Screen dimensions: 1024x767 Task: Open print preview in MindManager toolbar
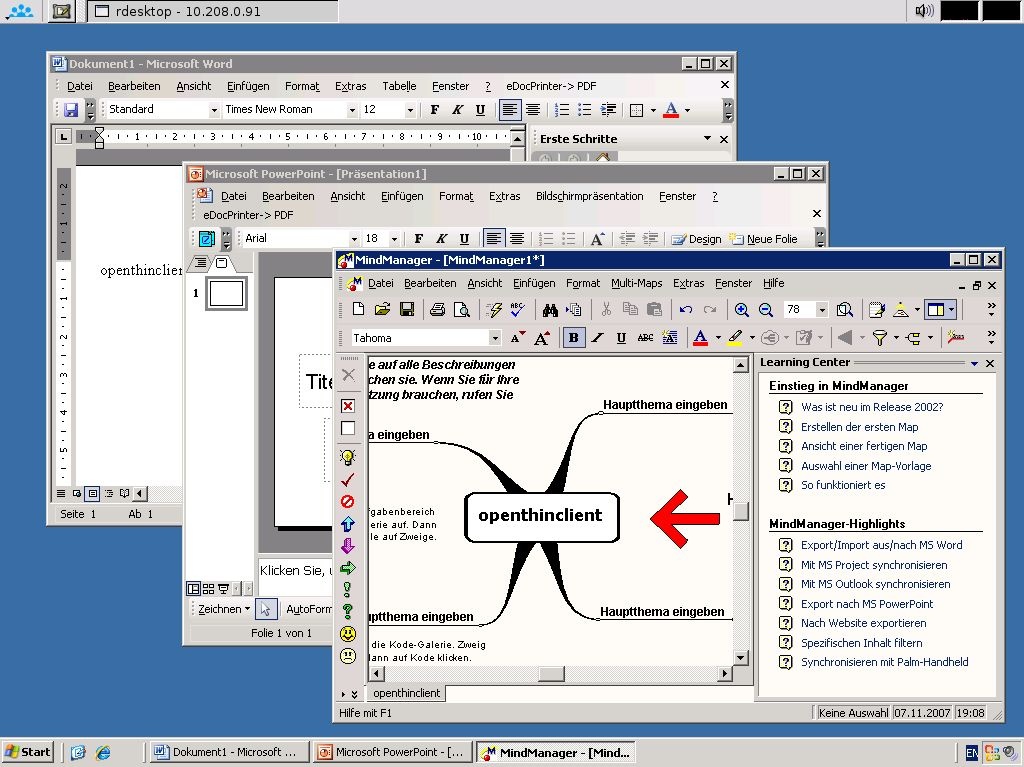461,309
